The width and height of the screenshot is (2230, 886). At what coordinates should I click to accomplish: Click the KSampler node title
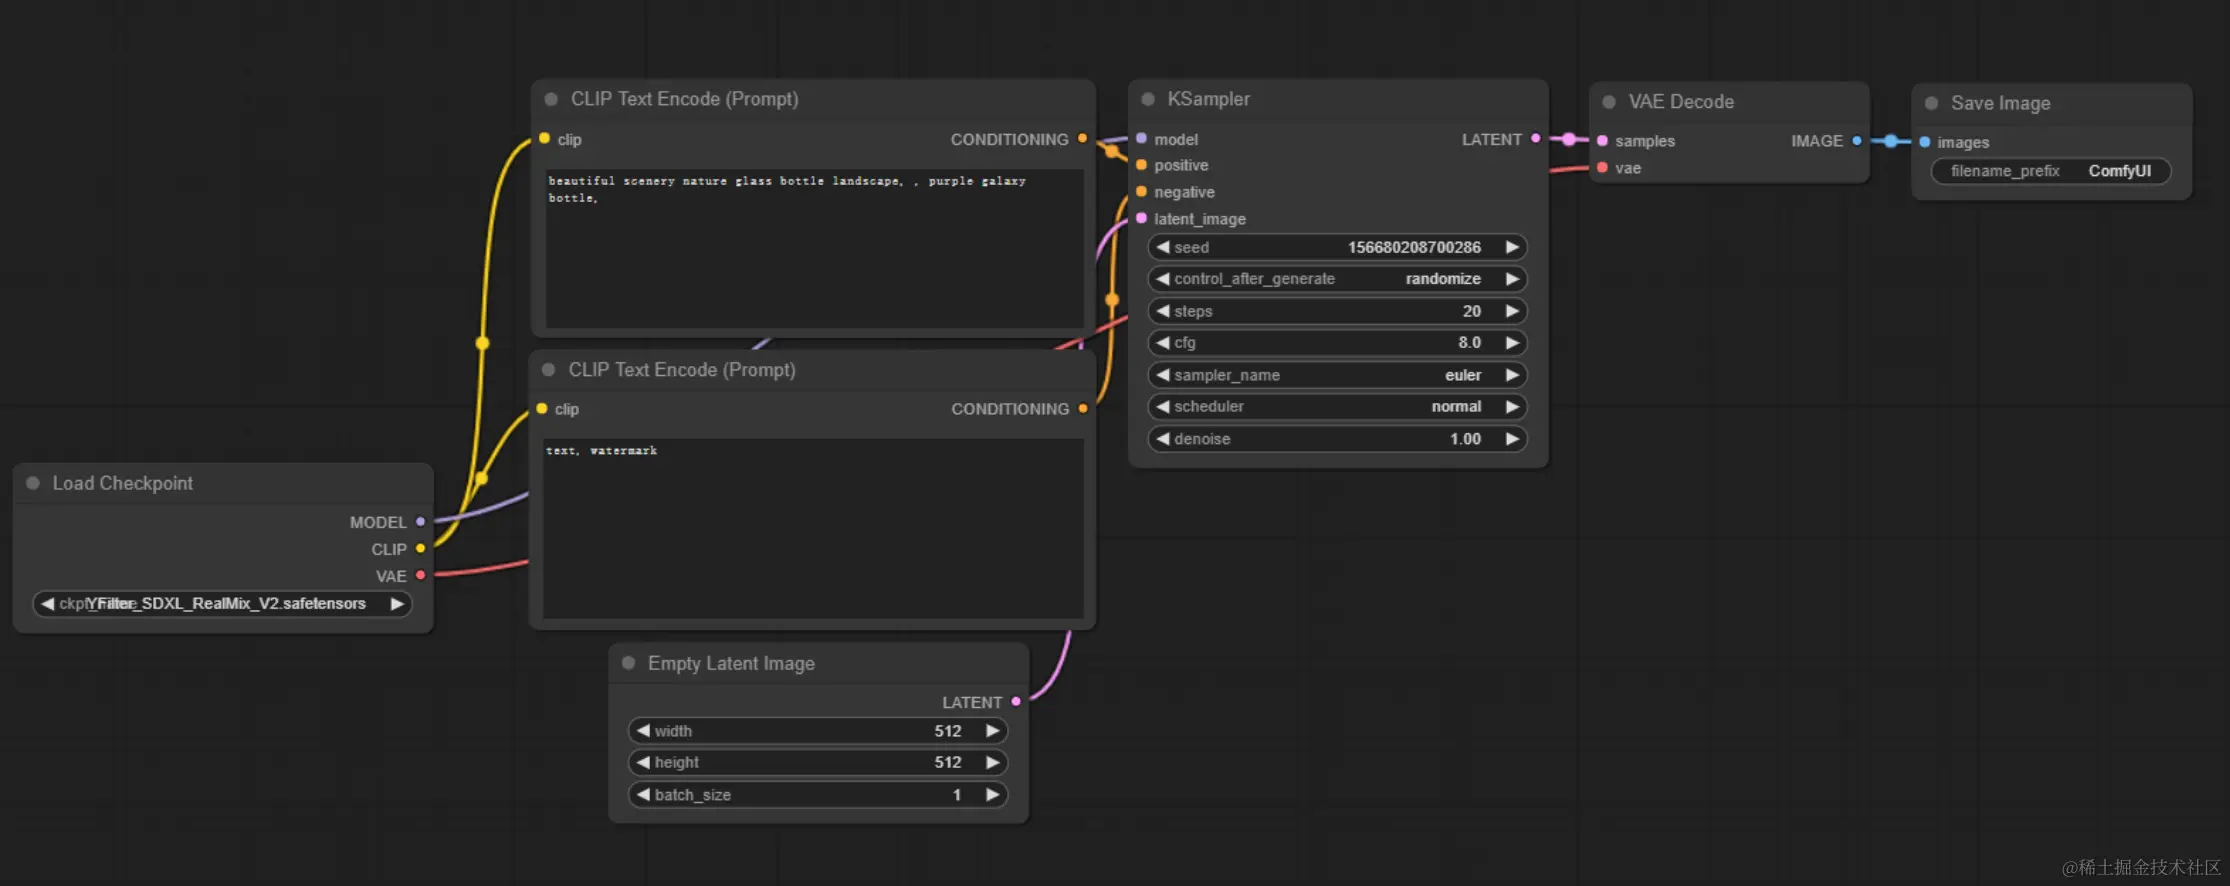click(x=1208, y=99)
